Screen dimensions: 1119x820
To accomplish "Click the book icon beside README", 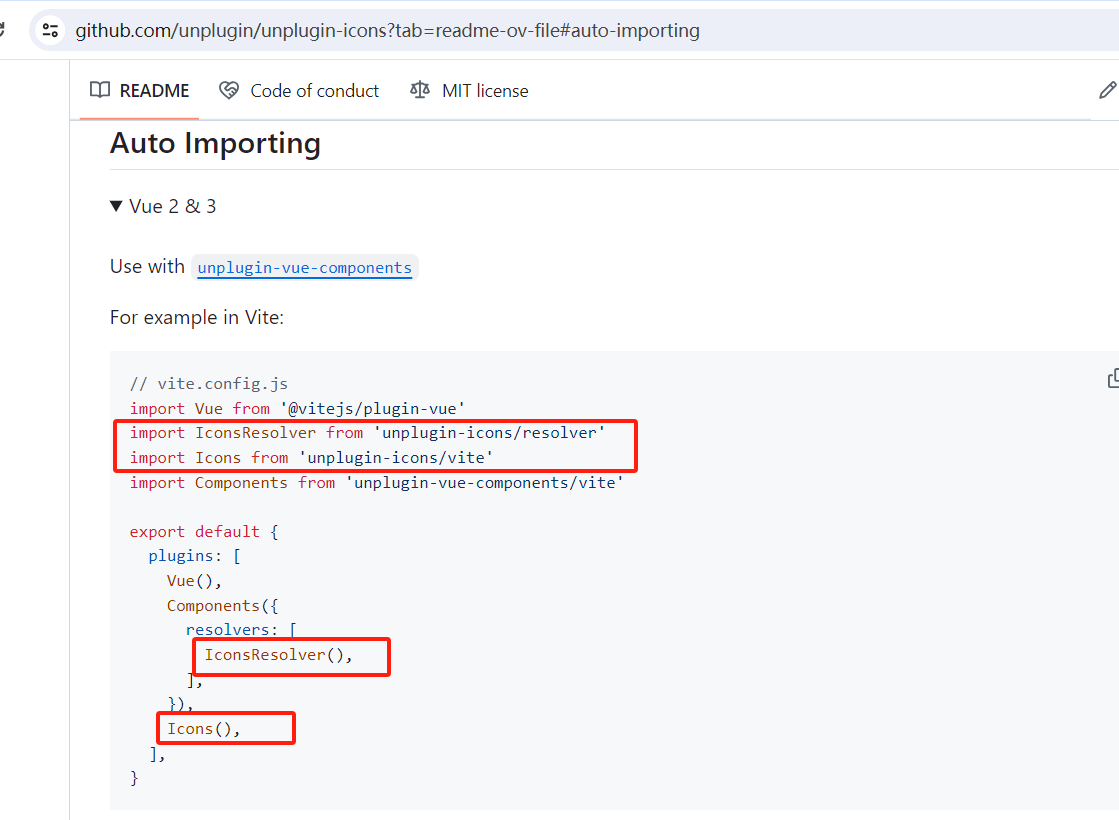I will click(x=100, y=90).
